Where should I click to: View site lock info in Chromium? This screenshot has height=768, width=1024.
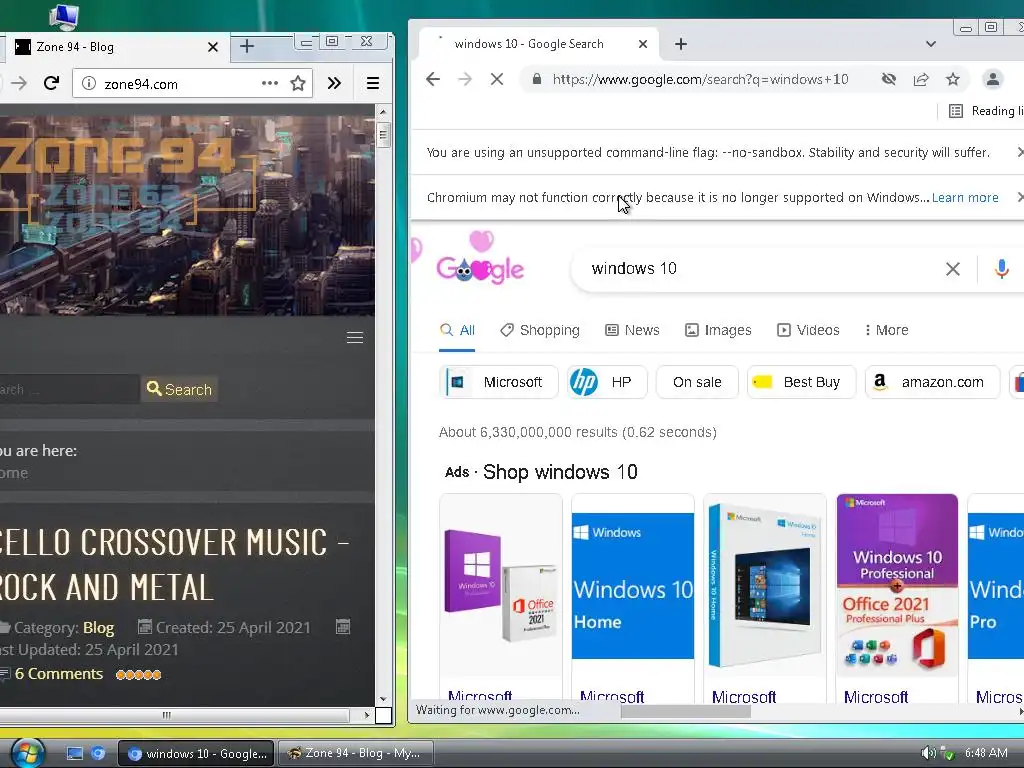[537, 79]
